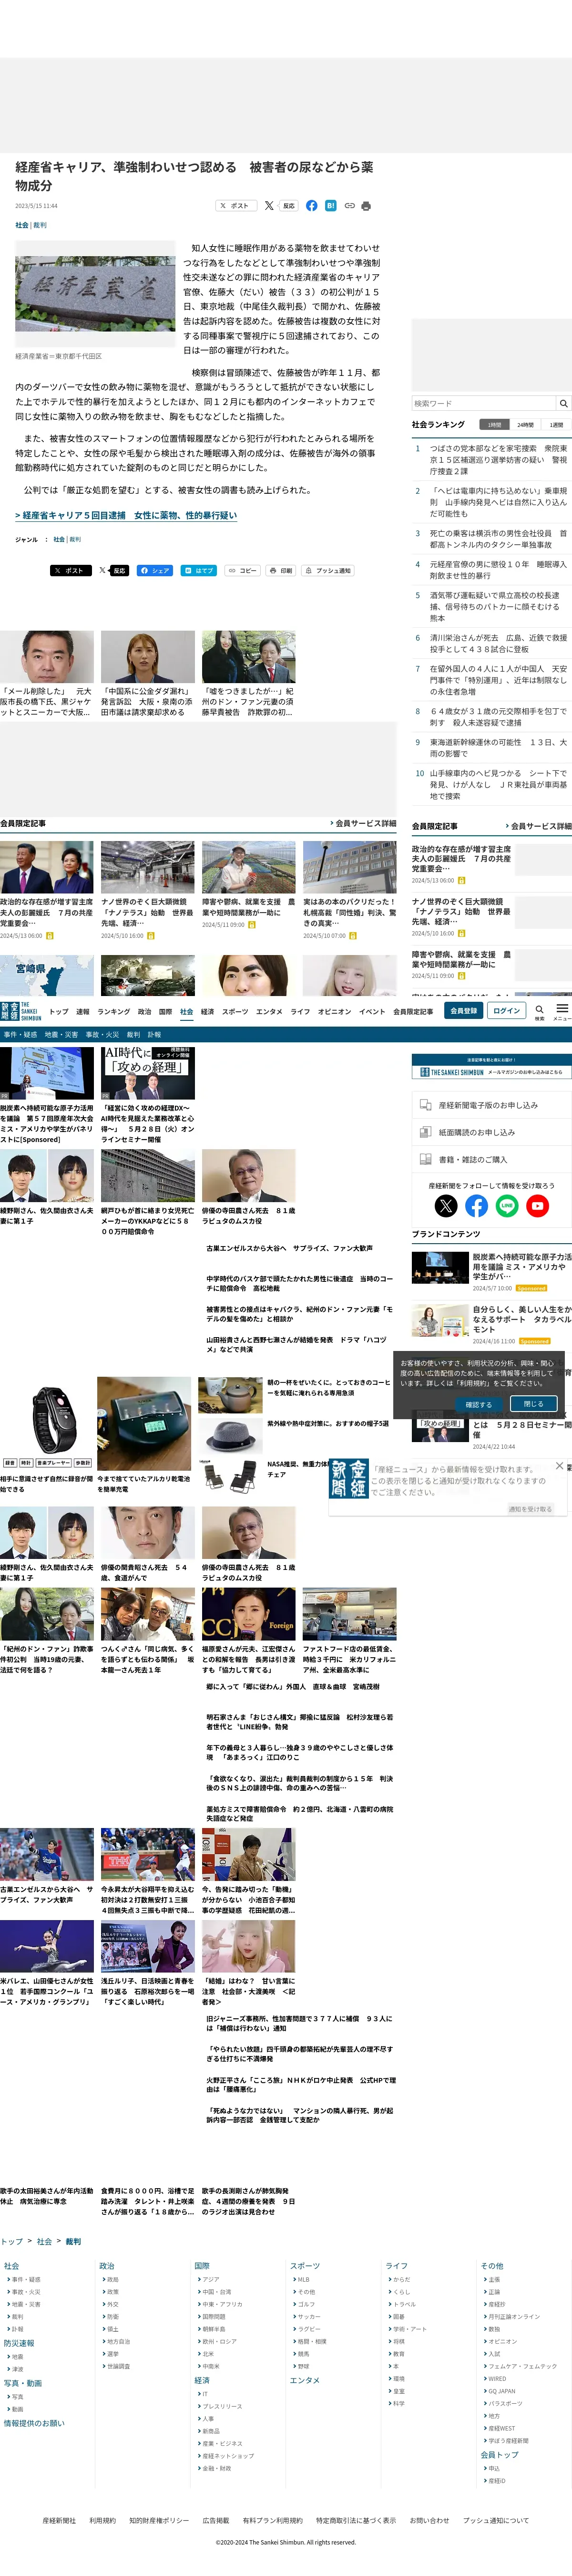Click 通知を受け取る in the notification popup

530,1510
